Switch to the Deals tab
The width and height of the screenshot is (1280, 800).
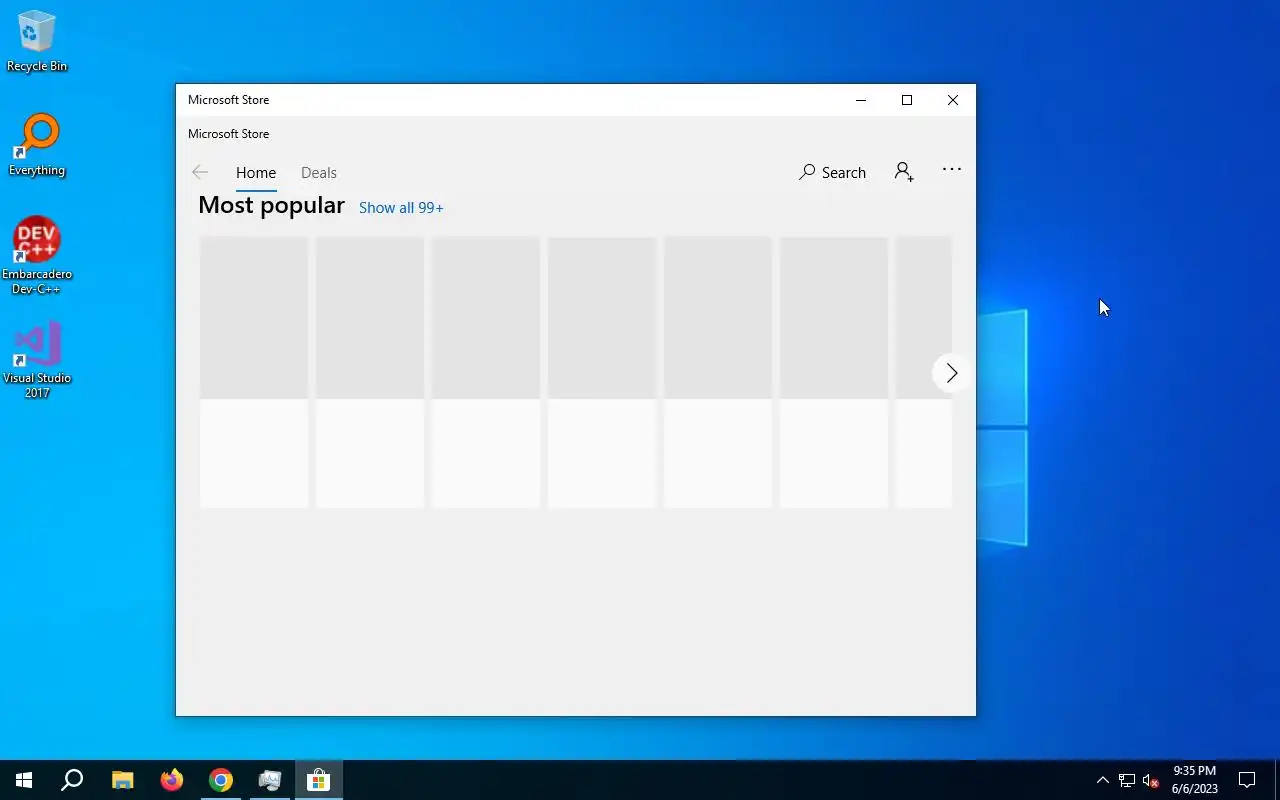[x=319, y=172]
